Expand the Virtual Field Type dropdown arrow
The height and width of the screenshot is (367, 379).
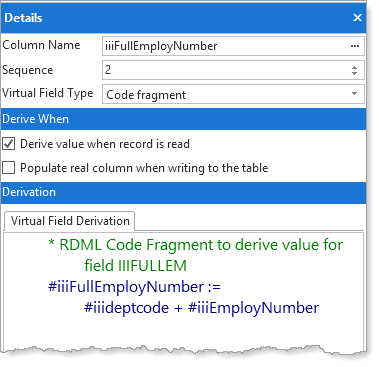coord(355,94)
